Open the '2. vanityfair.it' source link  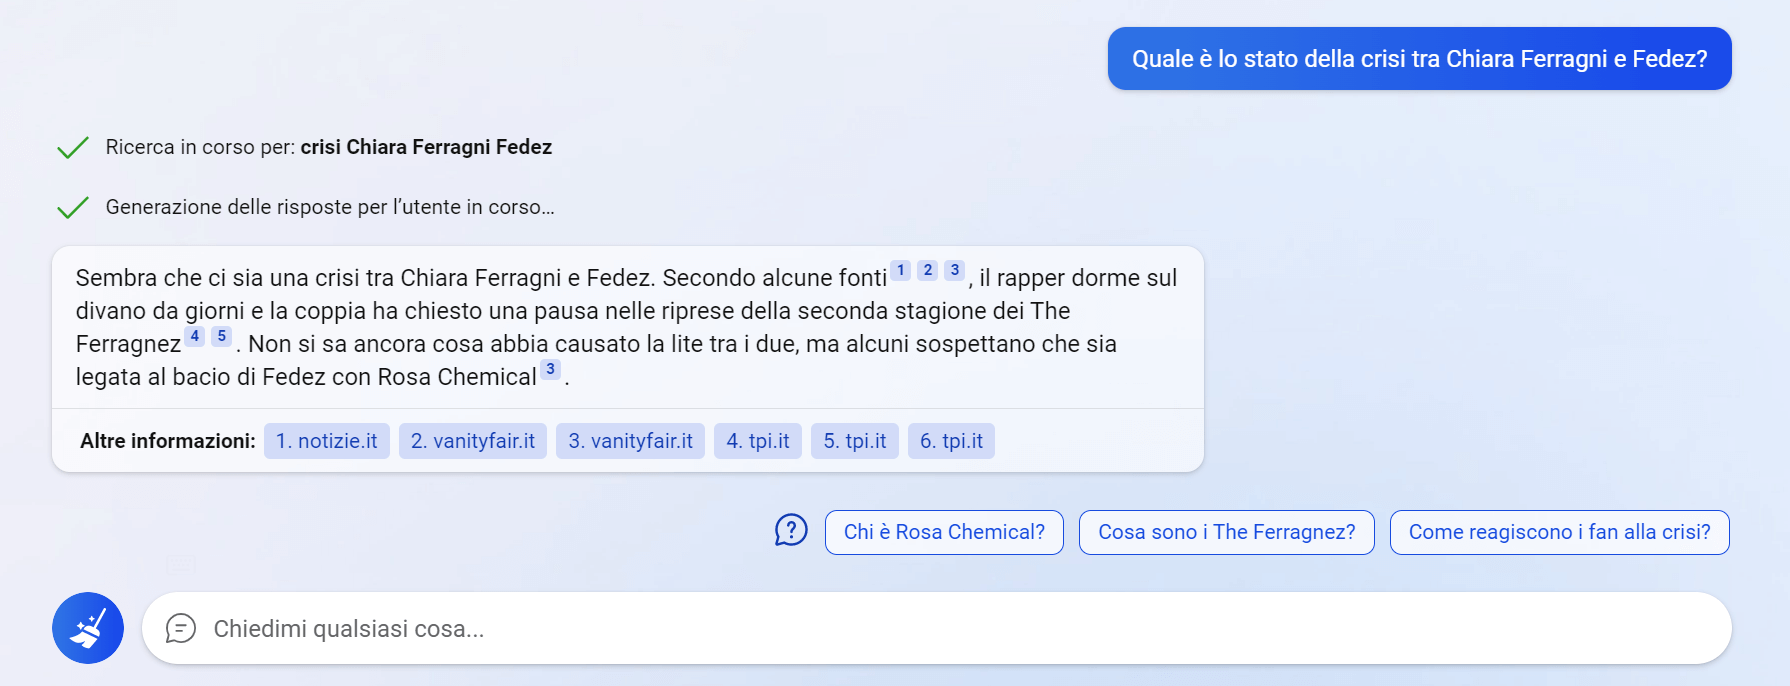473,441
